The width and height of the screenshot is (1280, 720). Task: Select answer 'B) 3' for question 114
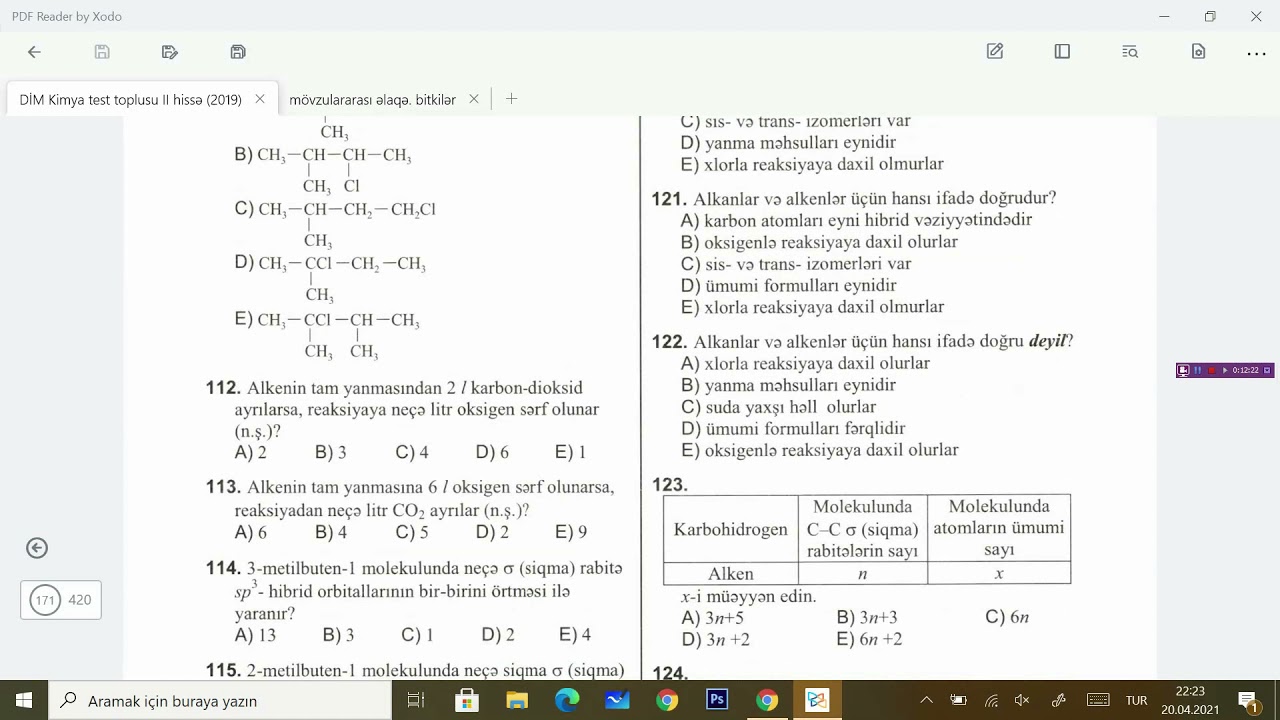click(339, 635)
